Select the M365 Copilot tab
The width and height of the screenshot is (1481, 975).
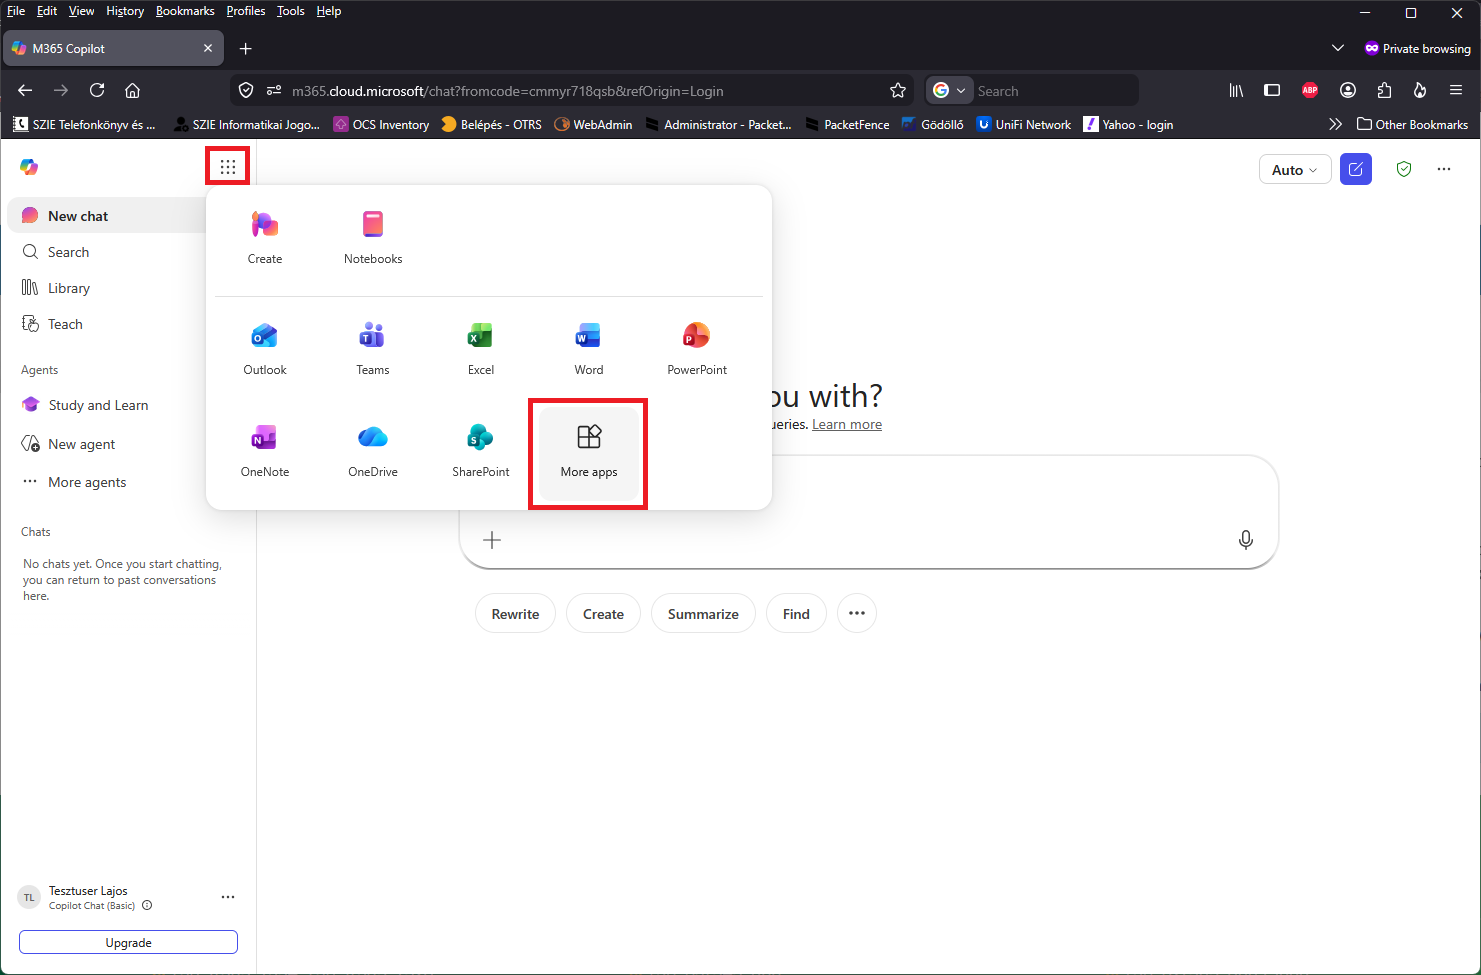coord(113,48)
